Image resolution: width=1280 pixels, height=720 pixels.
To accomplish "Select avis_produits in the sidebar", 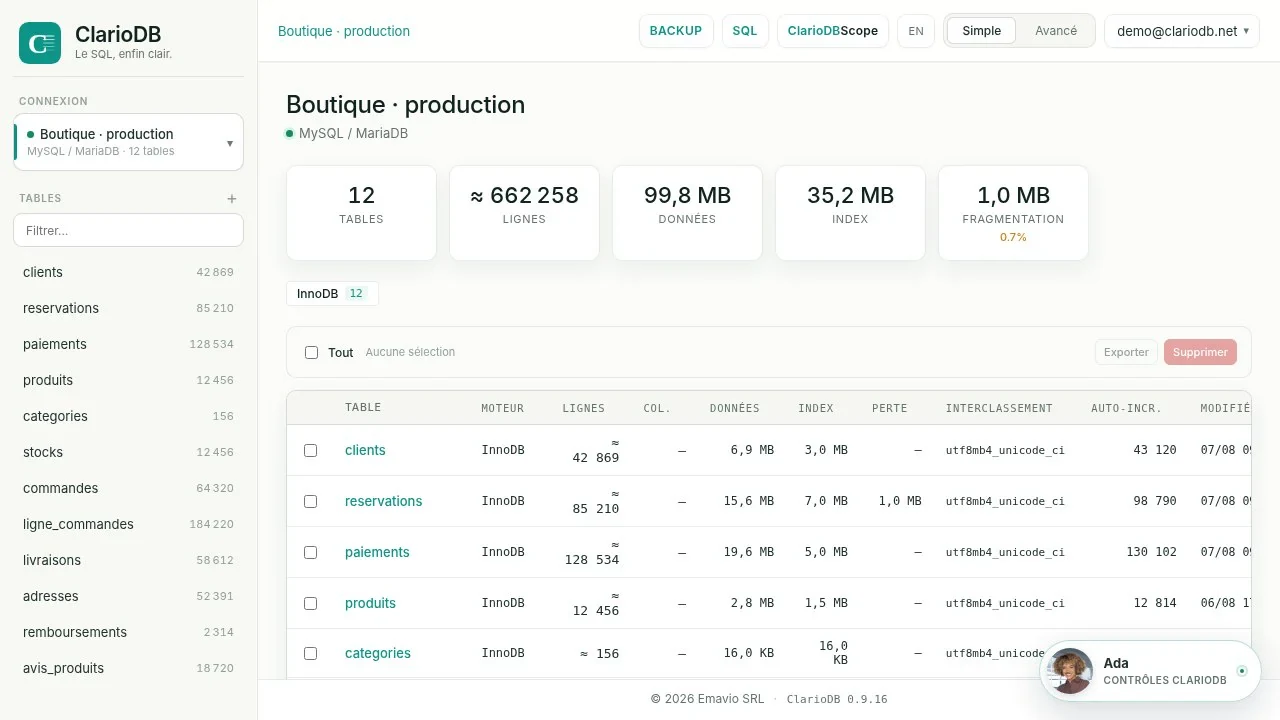I will [128, 668].
